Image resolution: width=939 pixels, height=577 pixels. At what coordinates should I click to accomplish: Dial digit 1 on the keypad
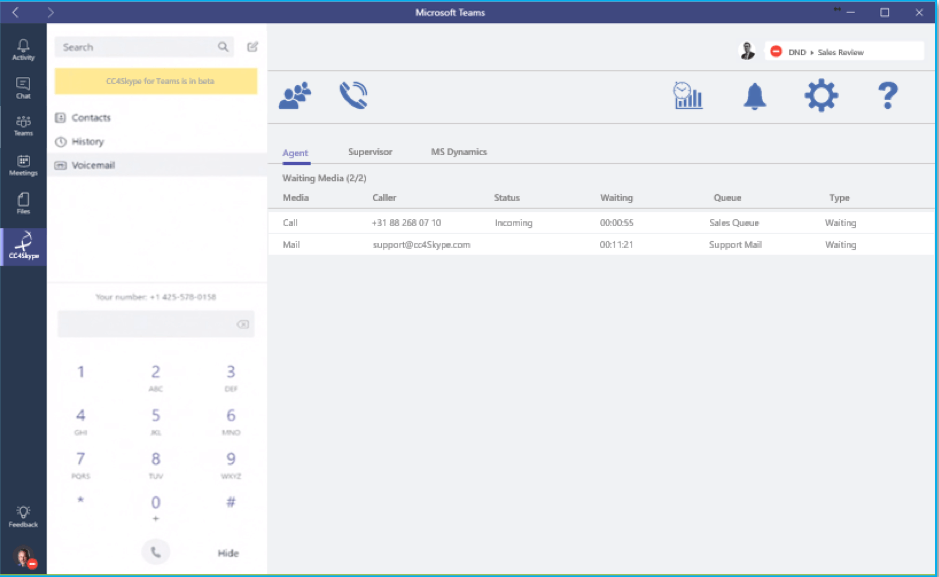click(81, 372)
